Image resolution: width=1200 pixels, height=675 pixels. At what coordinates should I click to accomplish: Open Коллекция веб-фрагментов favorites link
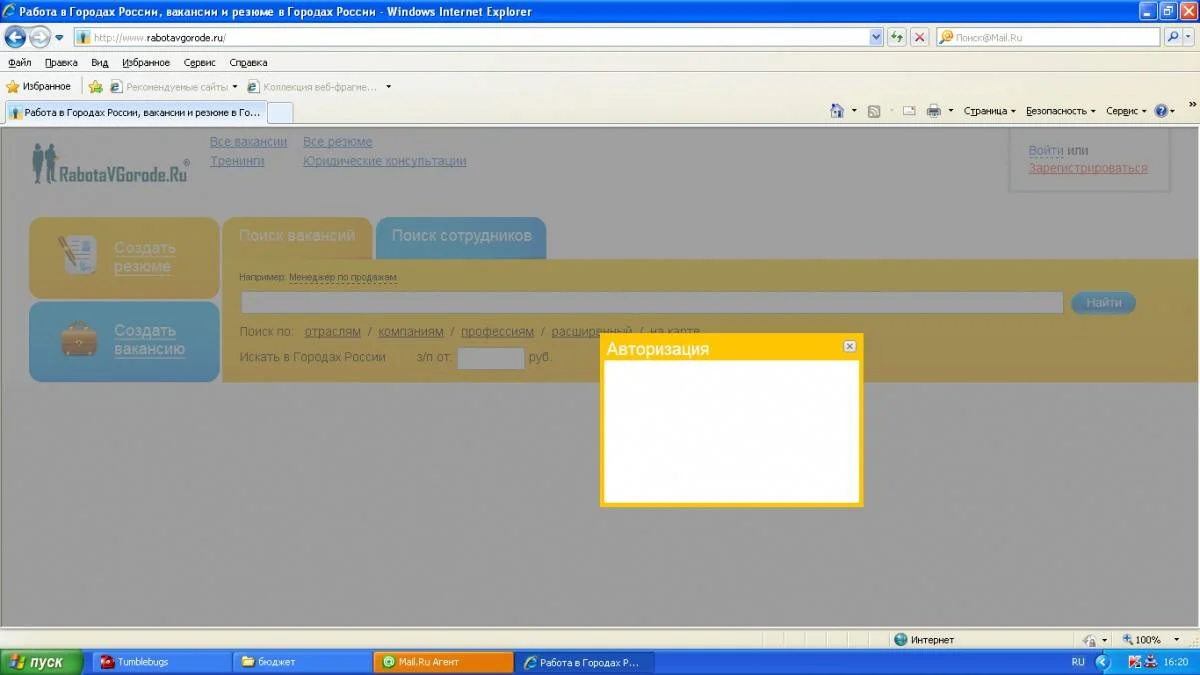pyautogui.click(x=318, y=86)
